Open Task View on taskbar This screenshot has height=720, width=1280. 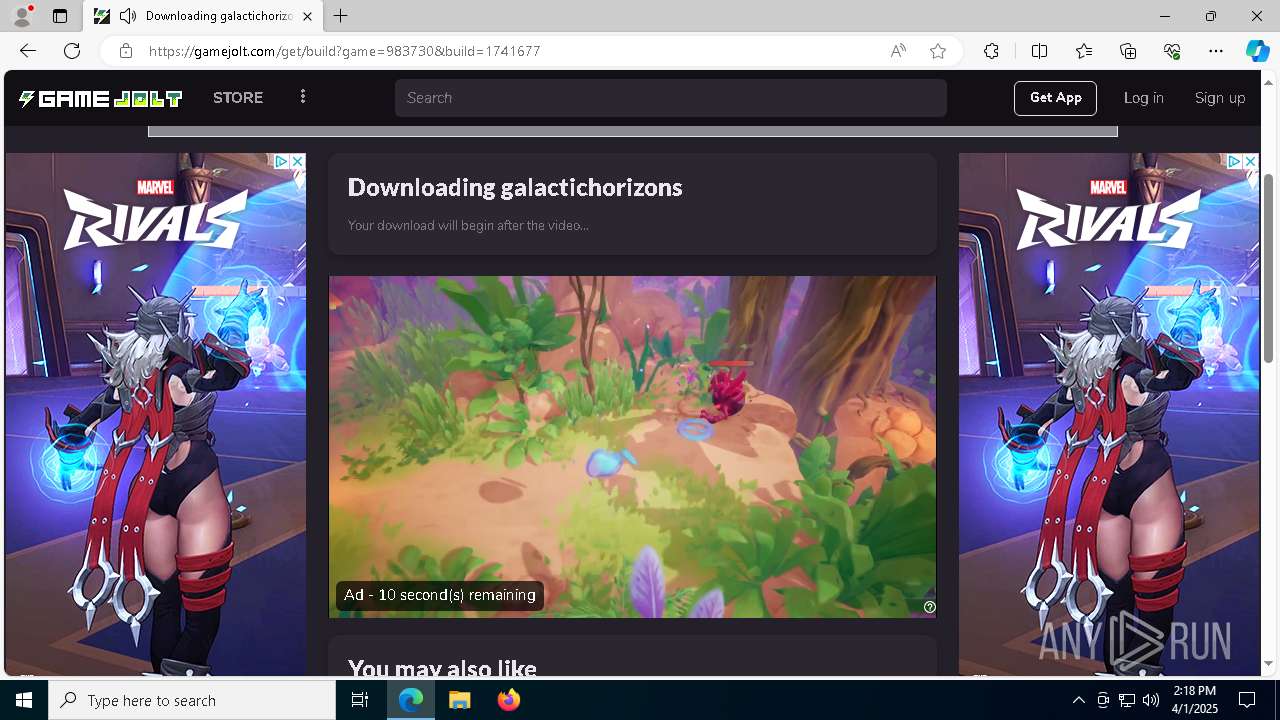pos(360,700)
